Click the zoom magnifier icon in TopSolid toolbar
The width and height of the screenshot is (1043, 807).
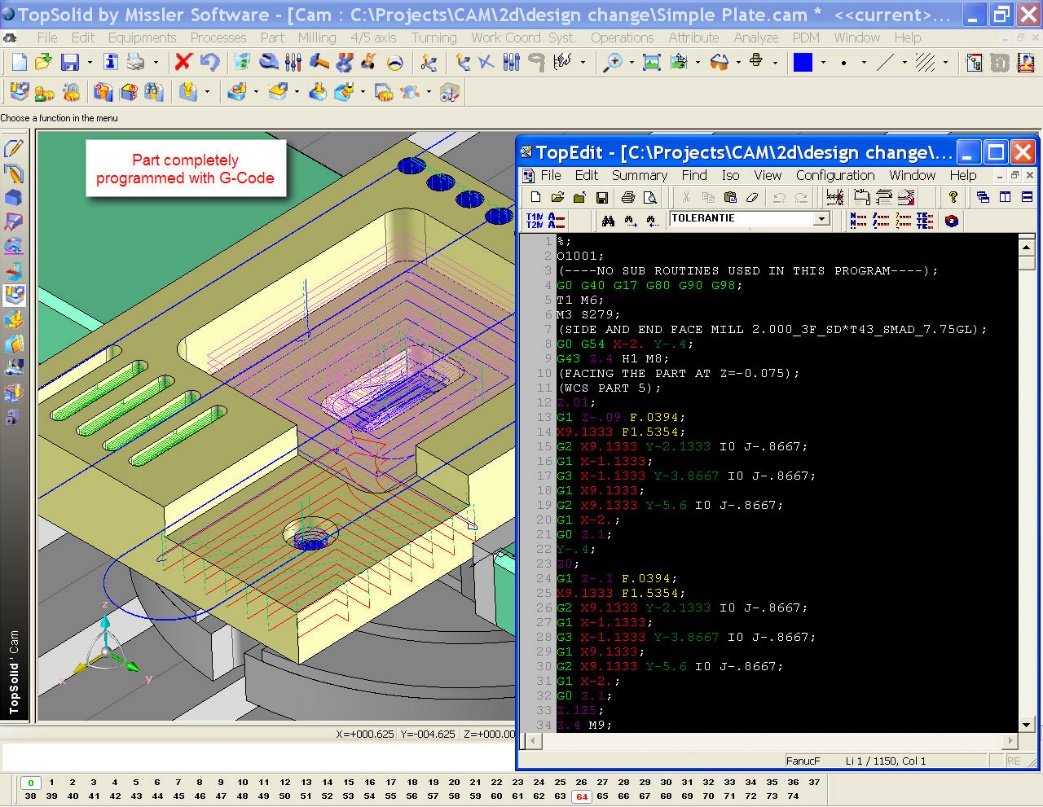coord(612,63)
